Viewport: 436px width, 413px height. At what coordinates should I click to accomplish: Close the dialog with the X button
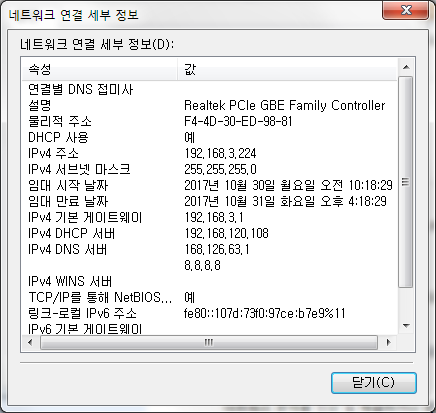click(x=405, y=10)
